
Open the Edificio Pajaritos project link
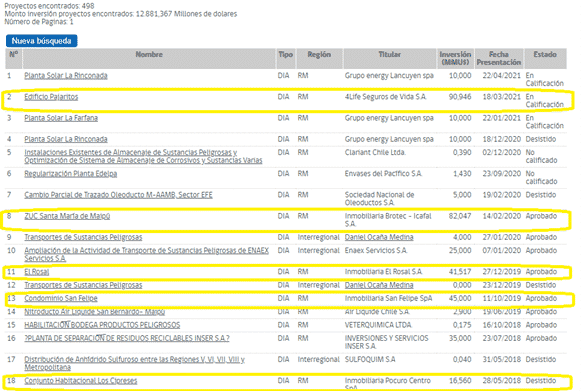(51, 97)
